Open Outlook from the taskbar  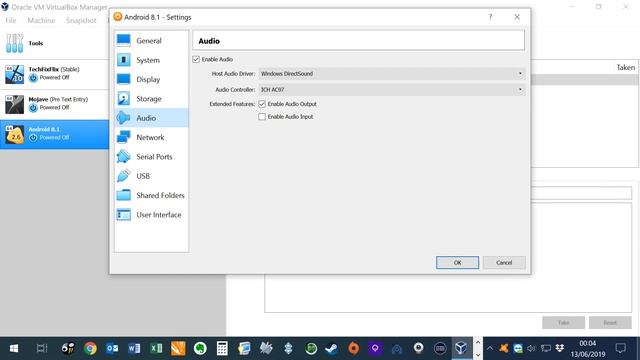click(112, 348)
